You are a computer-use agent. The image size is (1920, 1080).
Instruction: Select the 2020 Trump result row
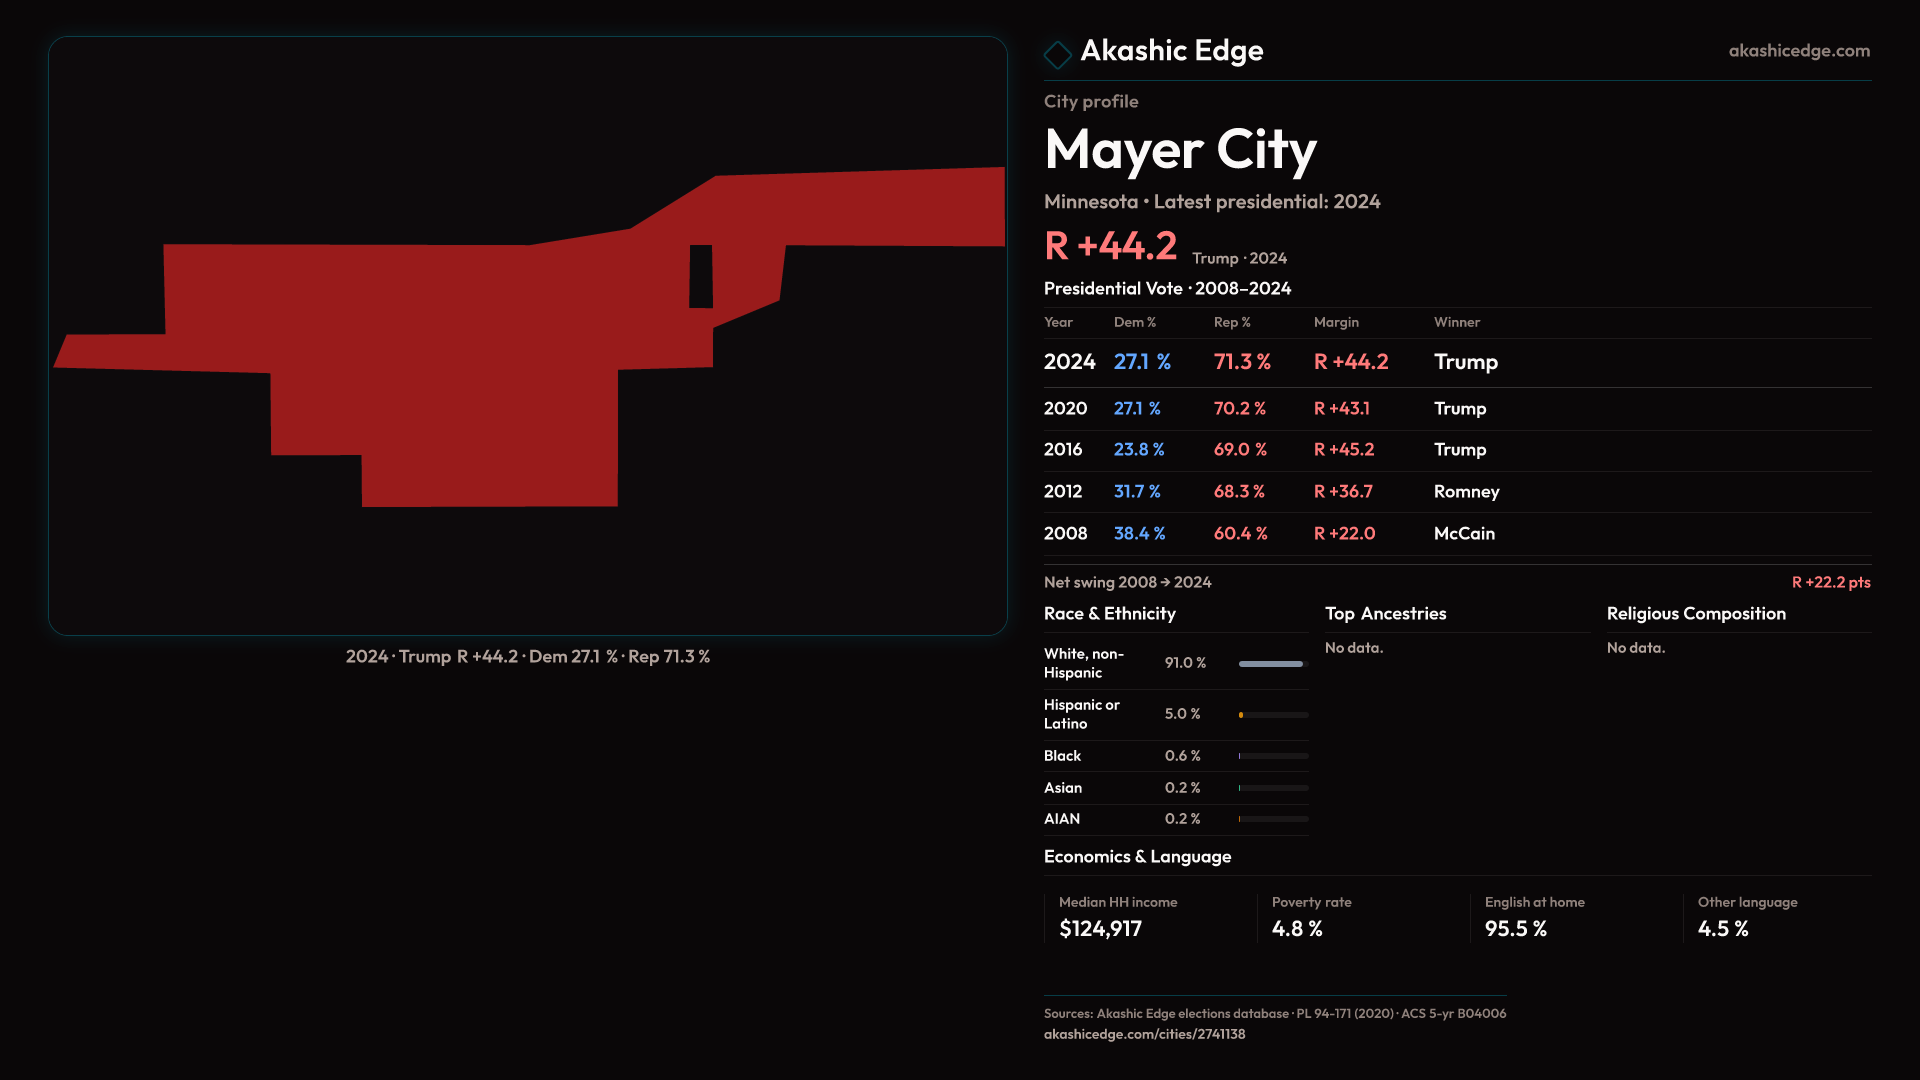1459,408
